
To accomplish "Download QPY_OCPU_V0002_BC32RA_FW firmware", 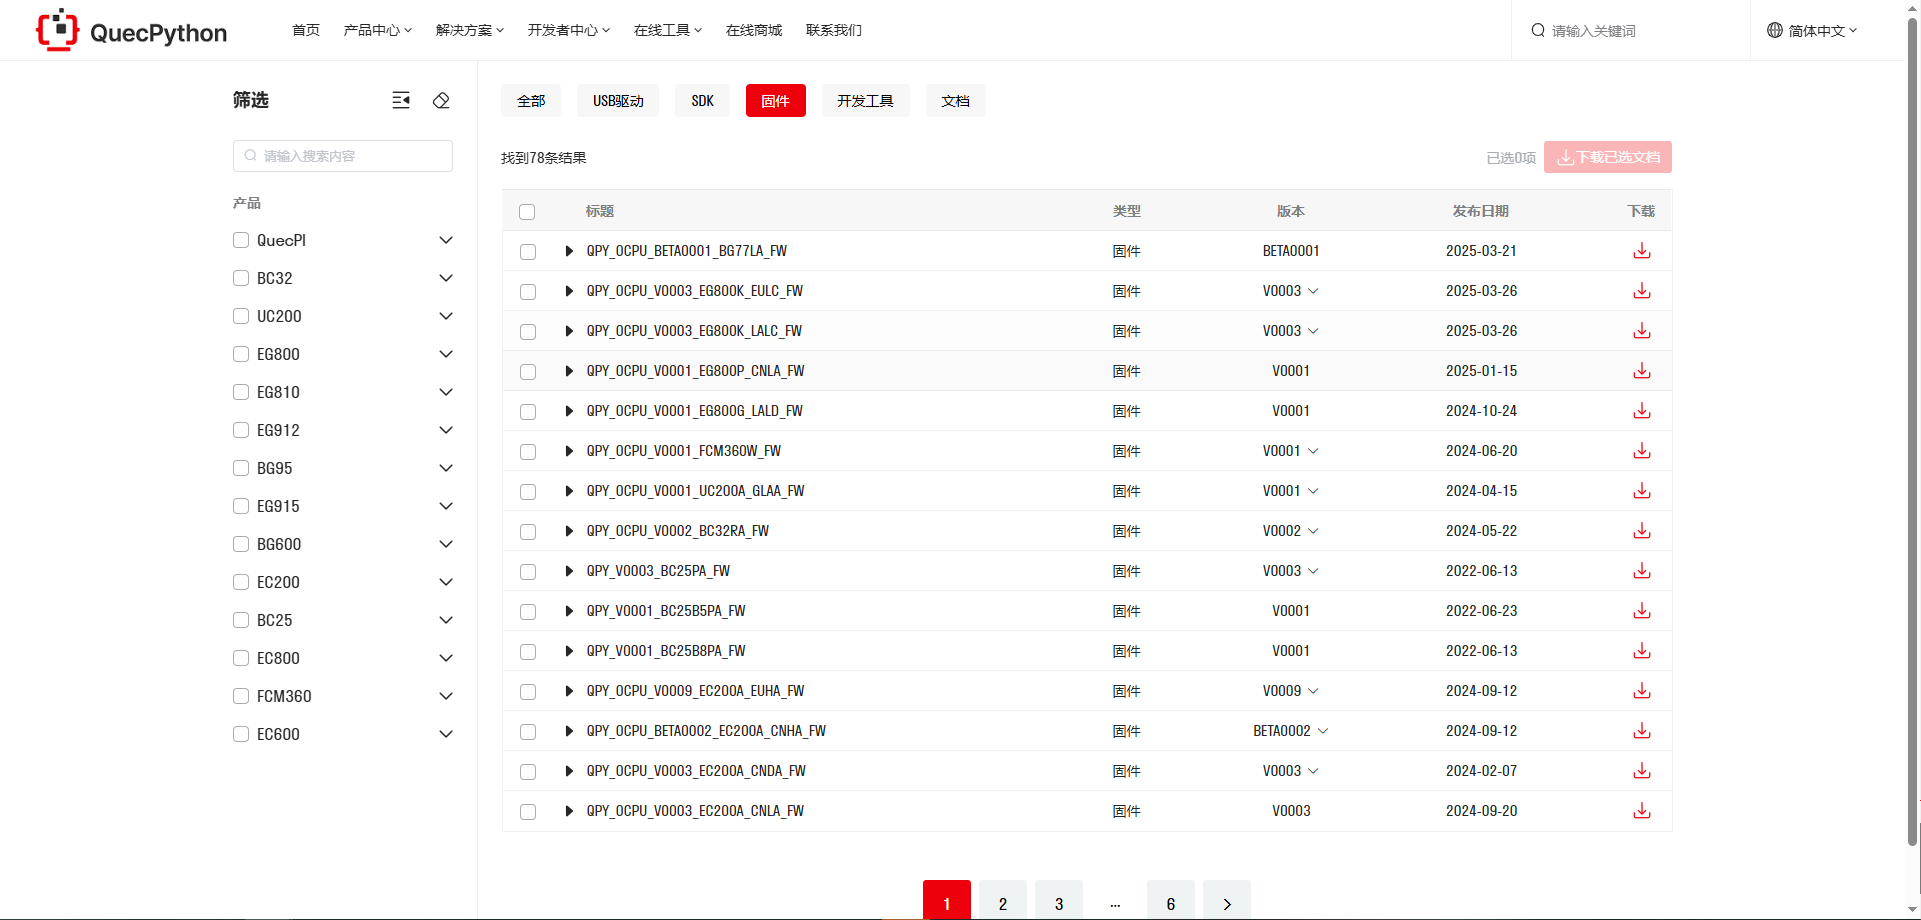I will [1642, 531].
